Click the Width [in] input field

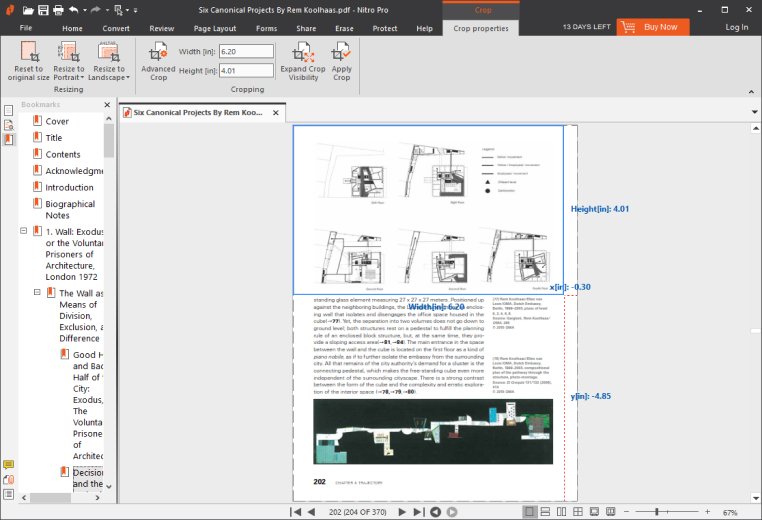pos(246,51)
